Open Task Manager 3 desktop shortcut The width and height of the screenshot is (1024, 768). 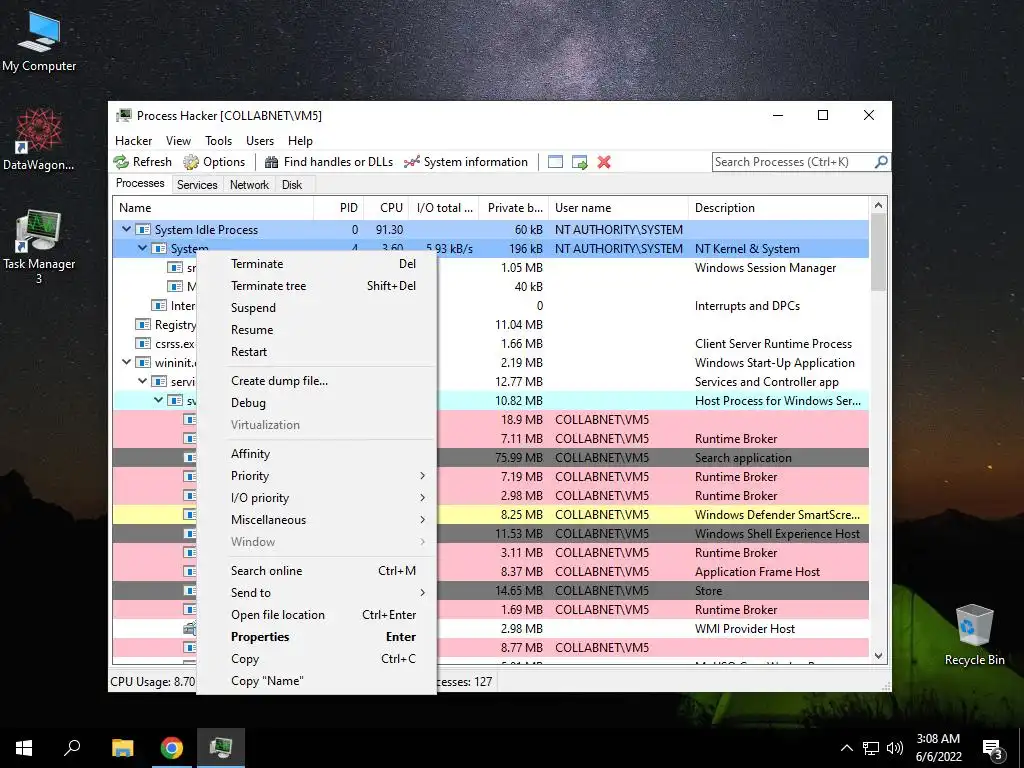pos(39,247)
